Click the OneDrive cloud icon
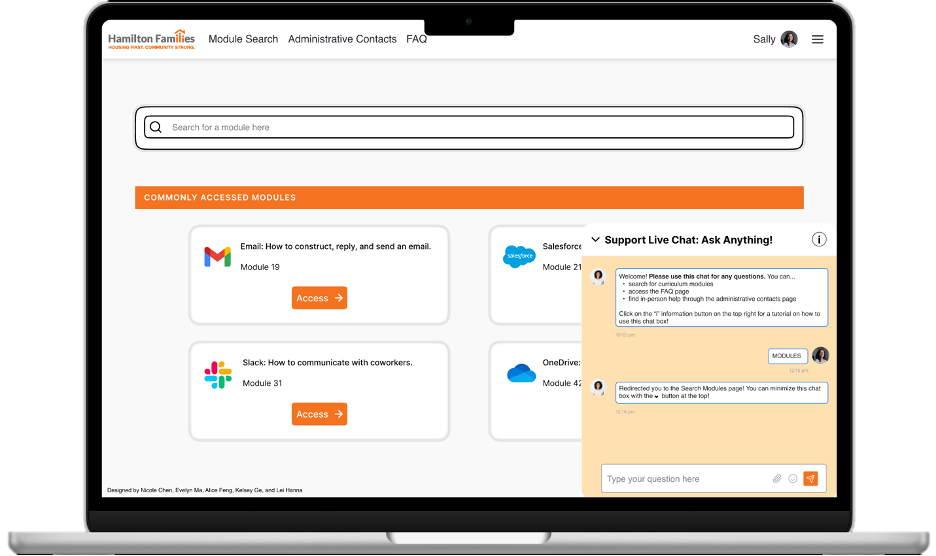The height and width of the screenshot is (556, 936). click(x=521, y=373)
